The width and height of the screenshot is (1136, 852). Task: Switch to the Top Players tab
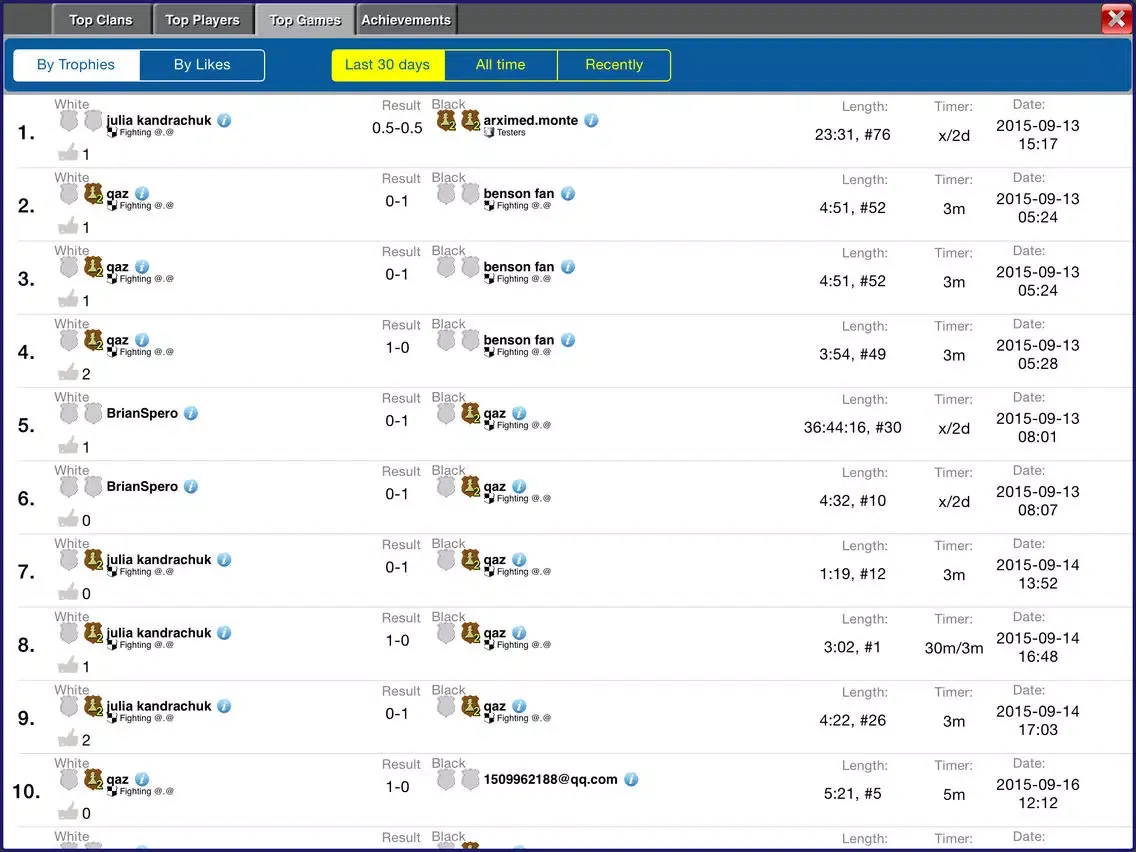coord(202,20)
